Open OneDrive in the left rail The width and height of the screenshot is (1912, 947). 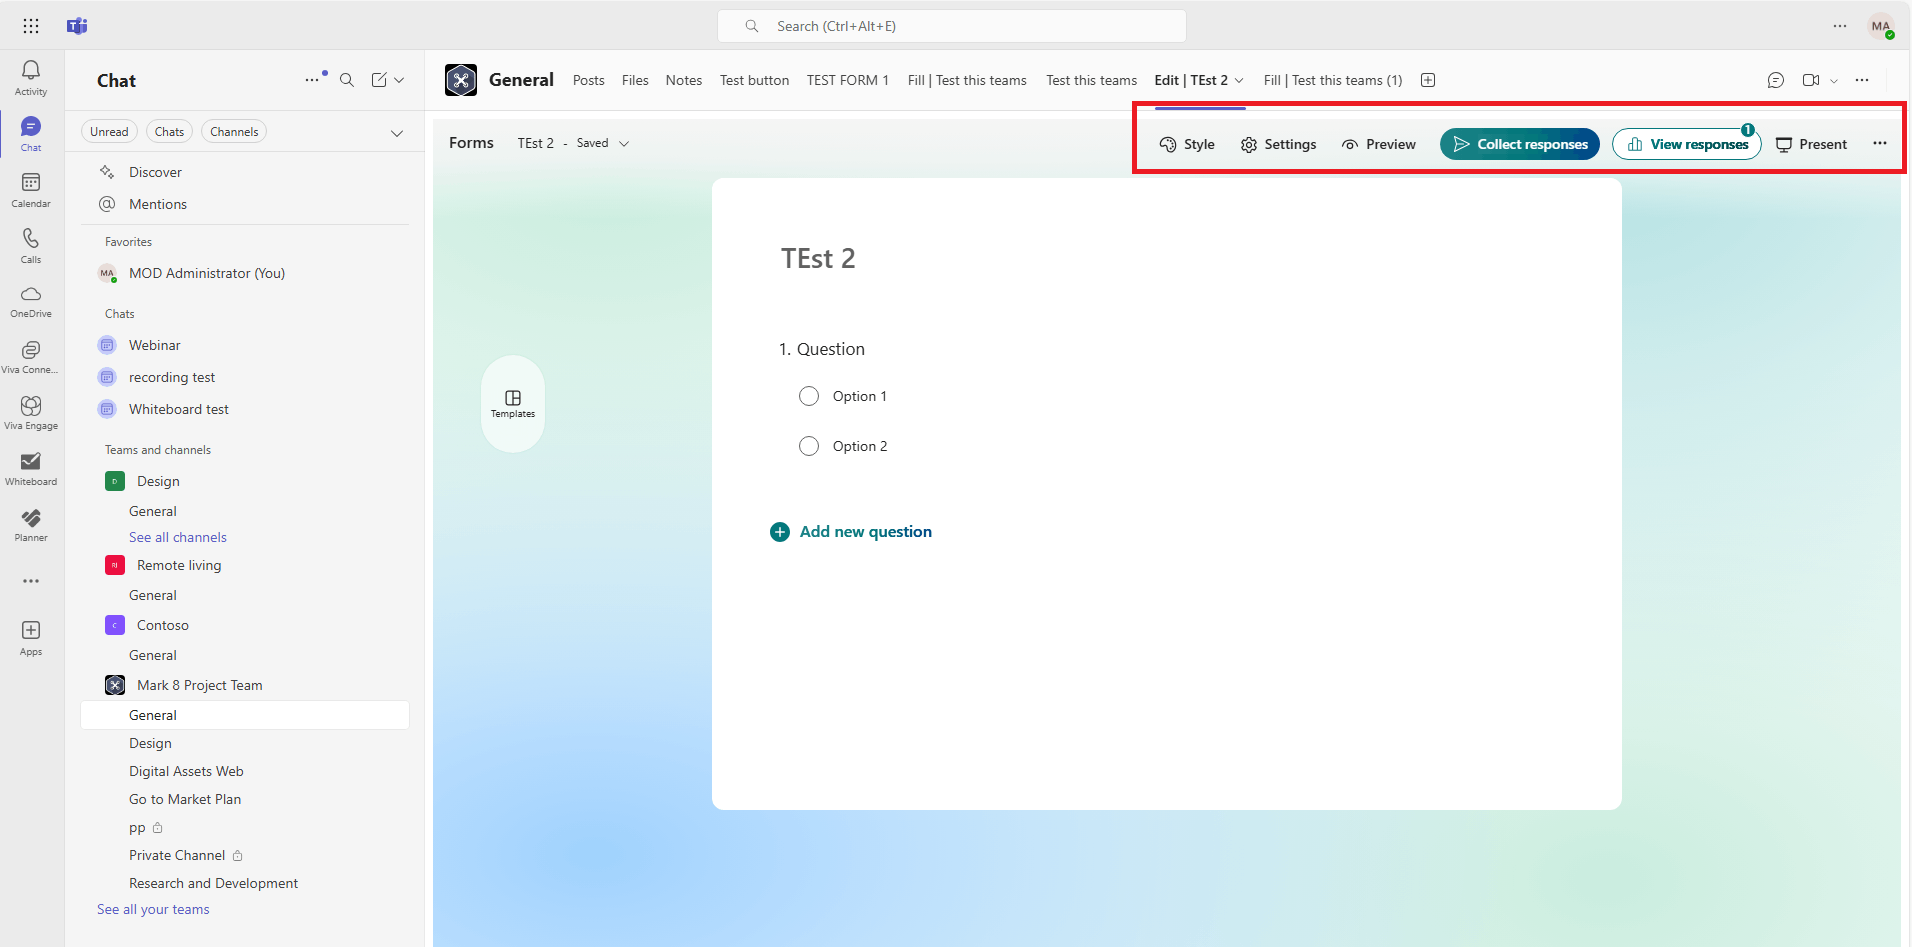pyautogui.click(x=31, y=301)
